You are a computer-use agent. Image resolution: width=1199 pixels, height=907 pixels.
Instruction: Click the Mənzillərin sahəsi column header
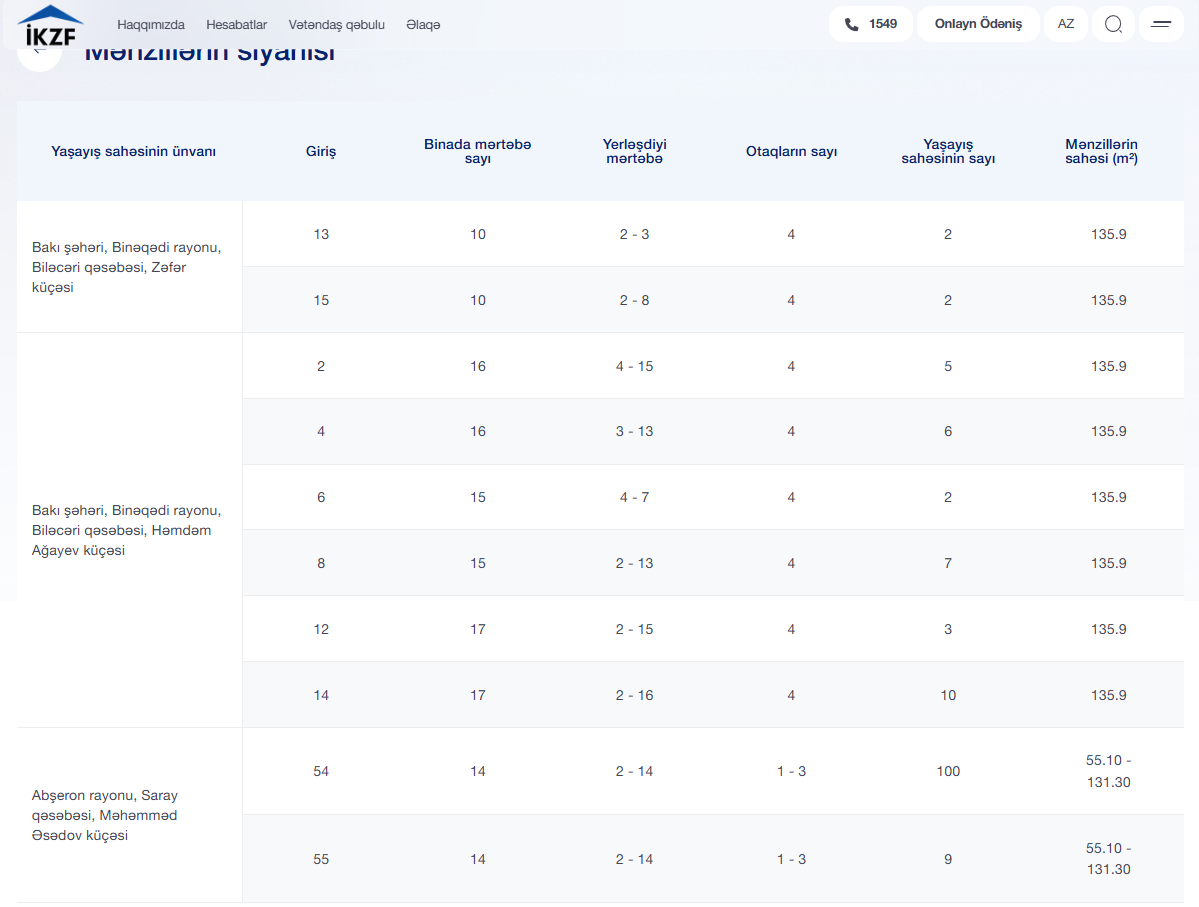1101,151
